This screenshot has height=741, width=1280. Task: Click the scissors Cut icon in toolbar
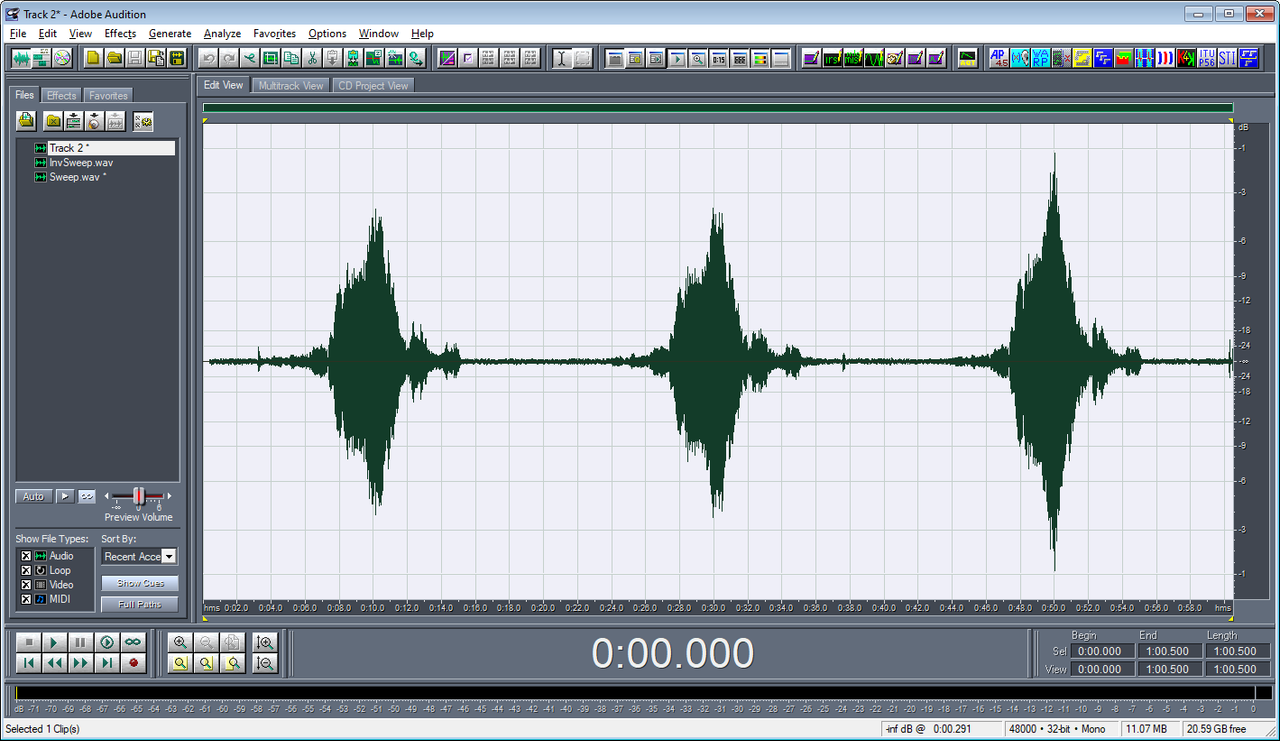(312, 58)
